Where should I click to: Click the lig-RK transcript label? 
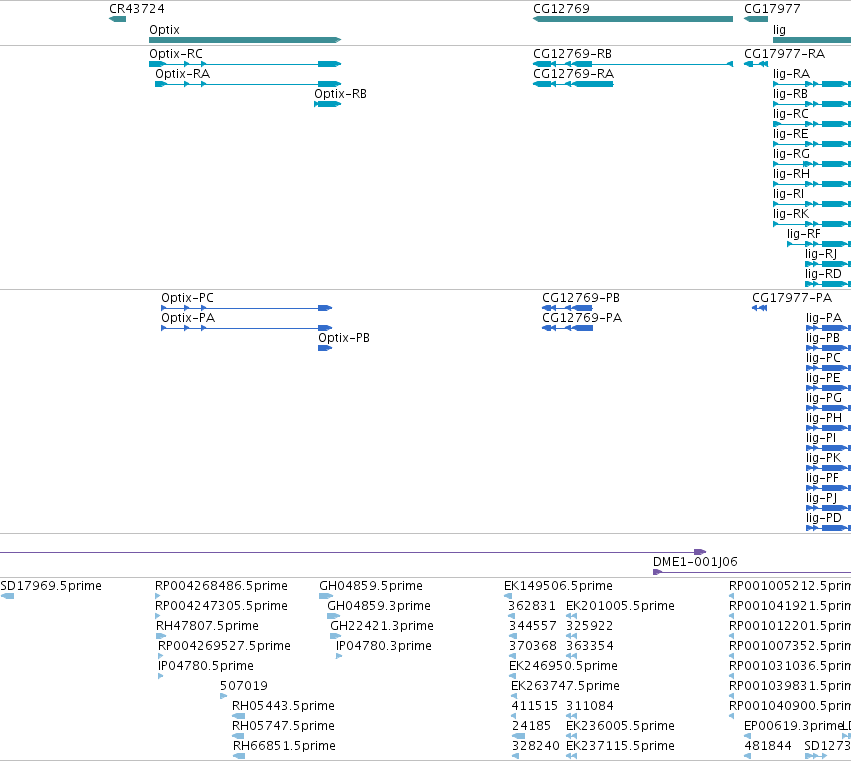[791, 214]
